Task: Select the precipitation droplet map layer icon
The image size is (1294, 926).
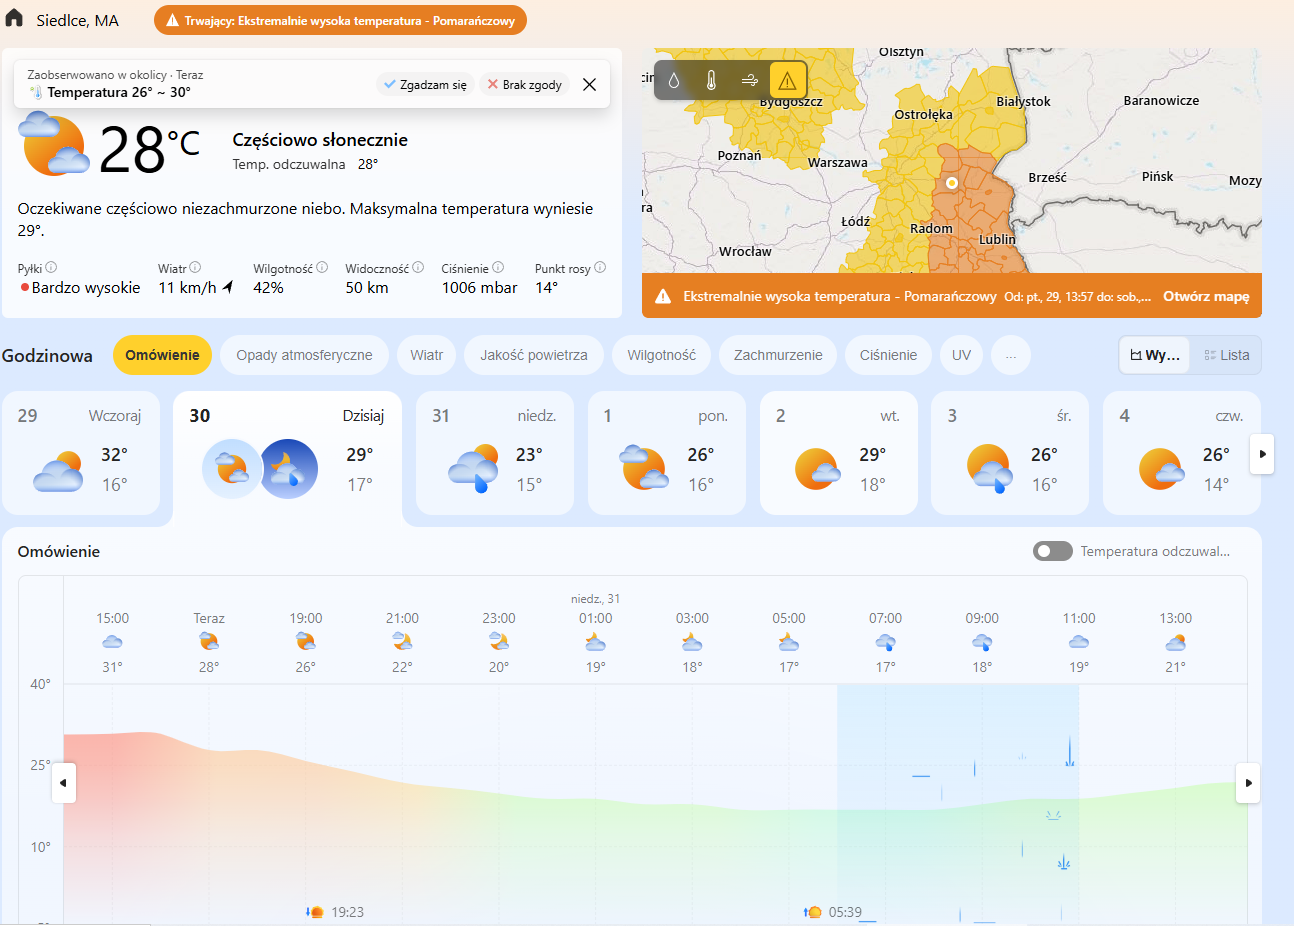Action: 674,81
